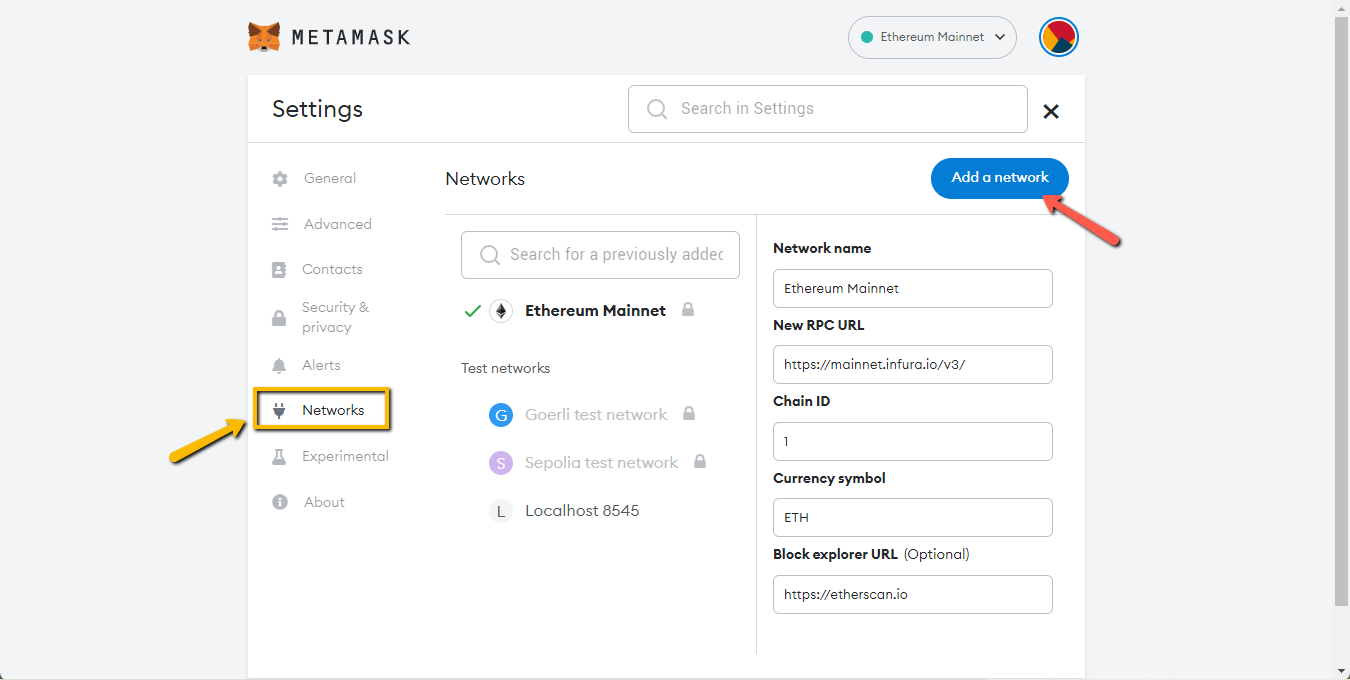Click the Security padlock icon in sidebar
The width and height of the screenshot is (1350, 680).
click(280, 318)
